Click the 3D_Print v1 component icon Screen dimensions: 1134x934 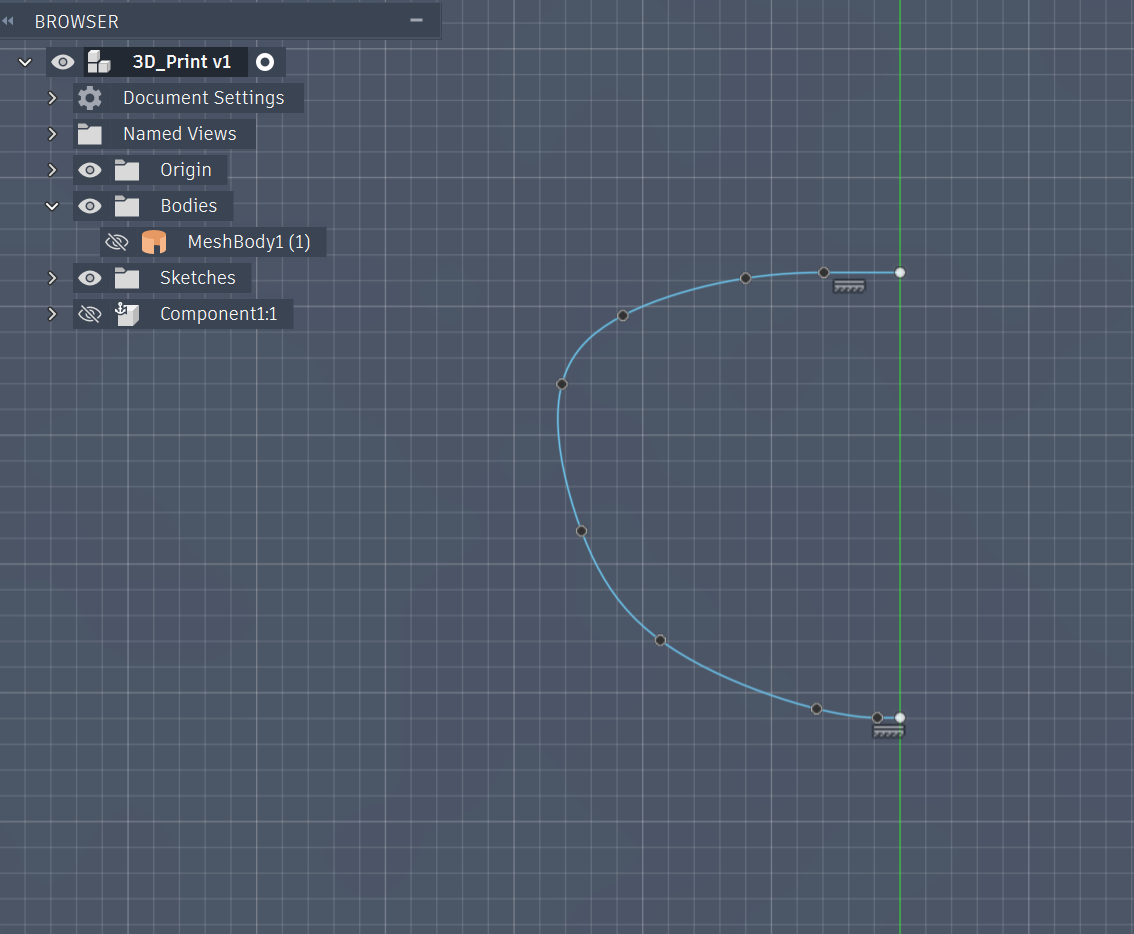pyautogui.click(x=99, y=61)
